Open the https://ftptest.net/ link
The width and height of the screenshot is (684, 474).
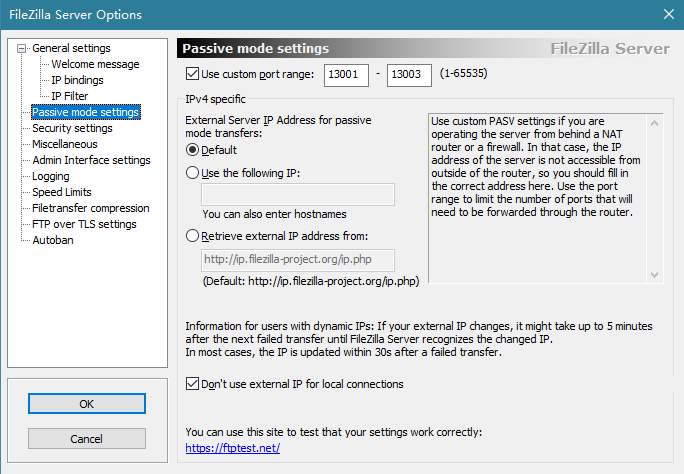[x=233, y=448]
